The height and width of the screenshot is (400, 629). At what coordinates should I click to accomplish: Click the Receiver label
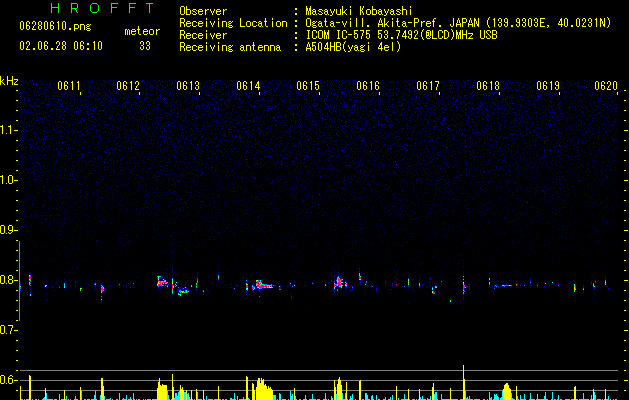click(203, 35)
